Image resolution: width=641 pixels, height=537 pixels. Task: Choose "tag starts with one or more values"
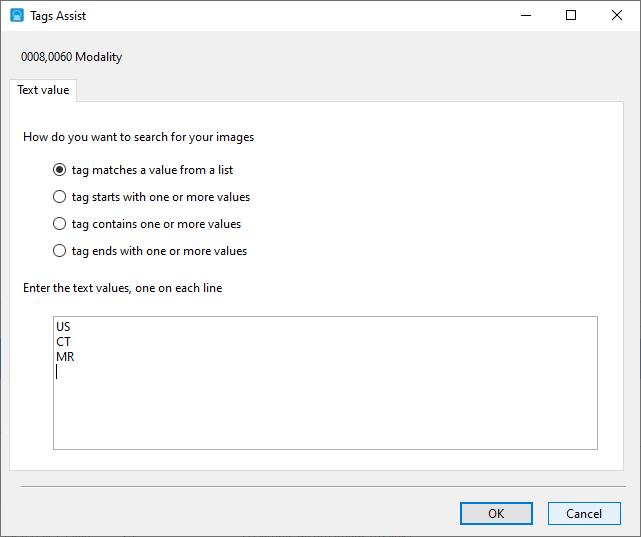[x=60, y=197]
